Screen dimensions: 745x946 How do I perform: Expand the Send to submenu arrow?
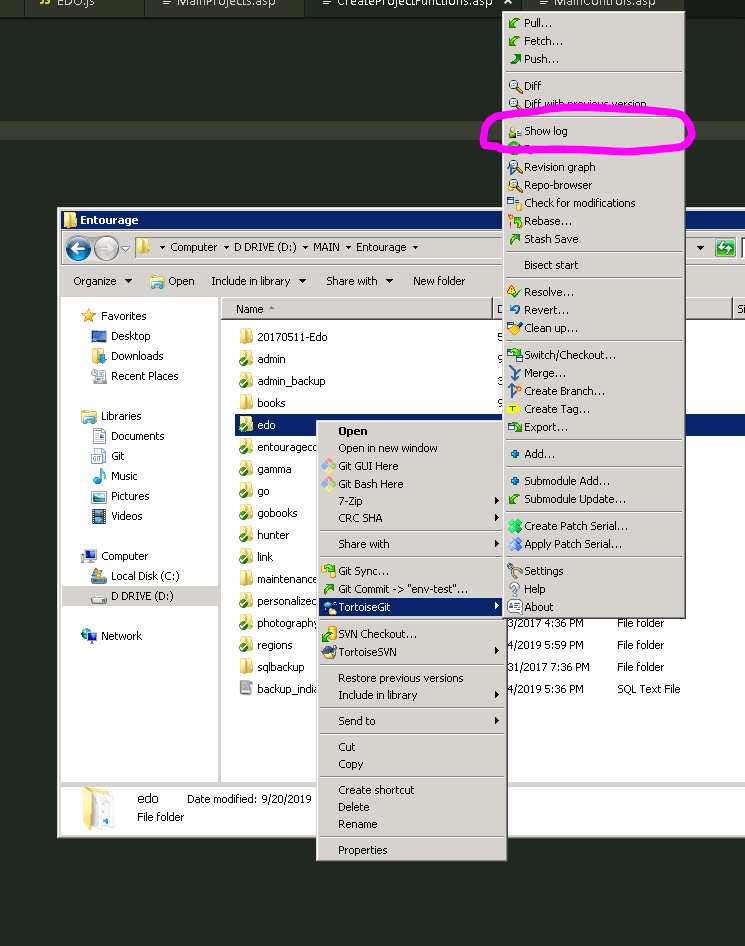(x=496, y=721)
